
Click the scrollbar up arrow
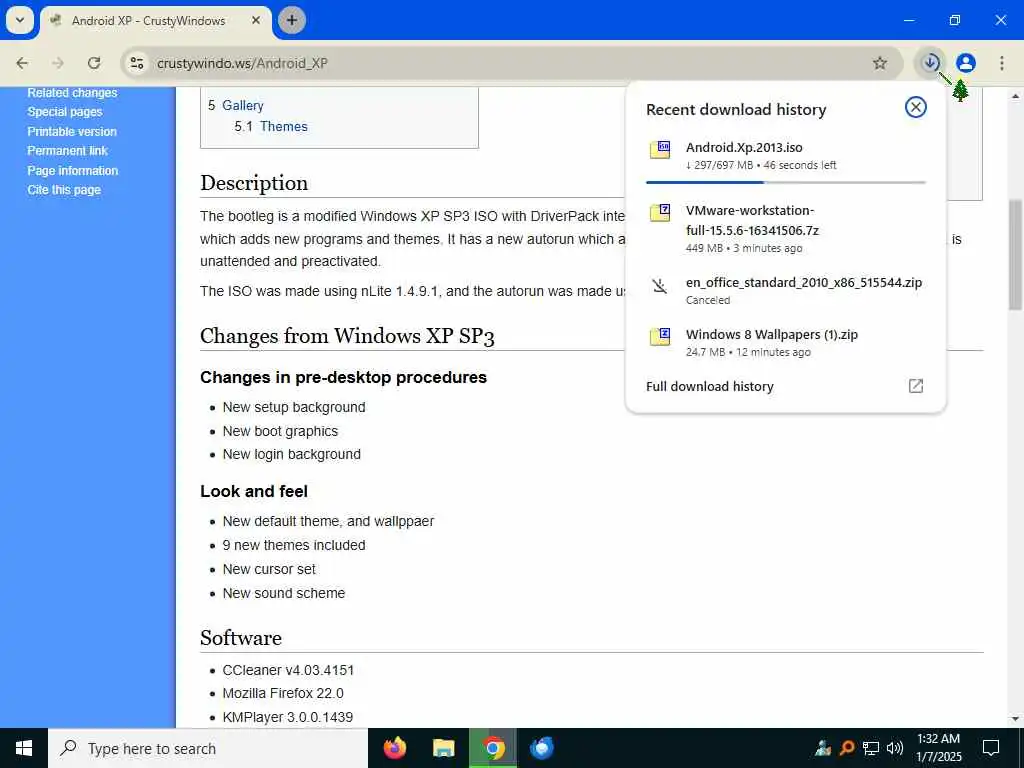[x=1016, y=96]
